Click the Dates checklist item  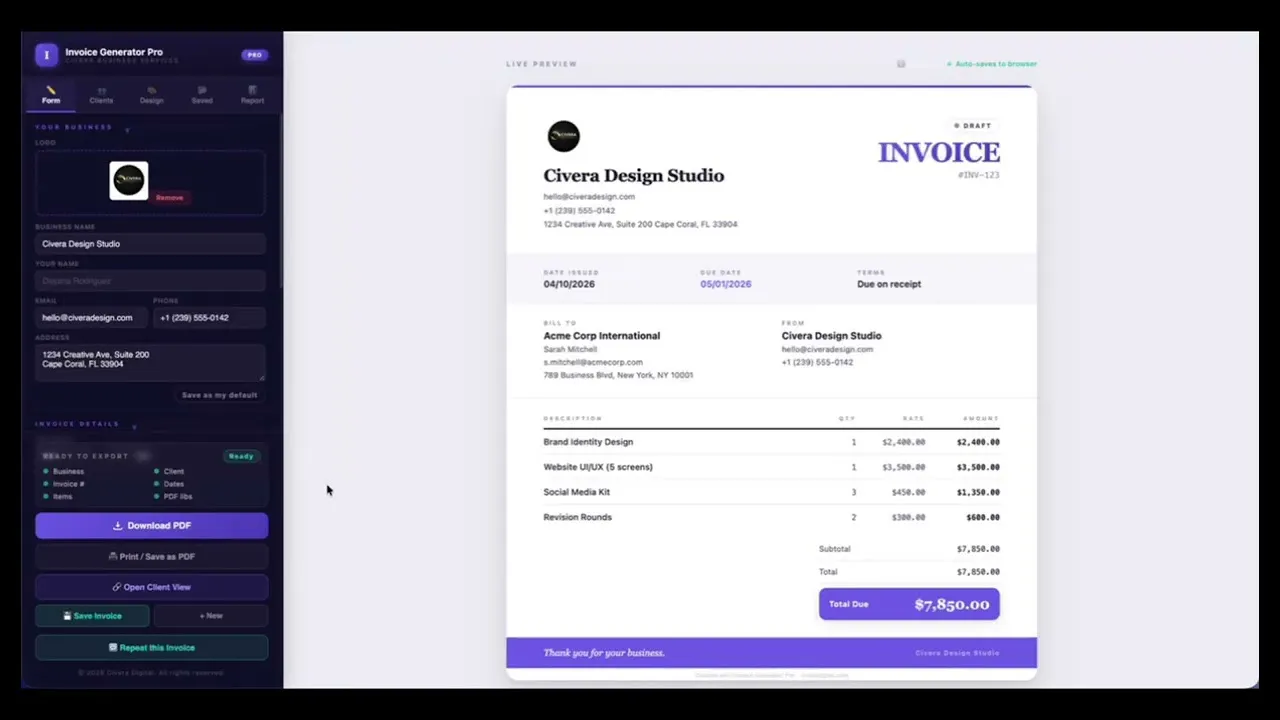pyautogui.click(x=169, y=484)
